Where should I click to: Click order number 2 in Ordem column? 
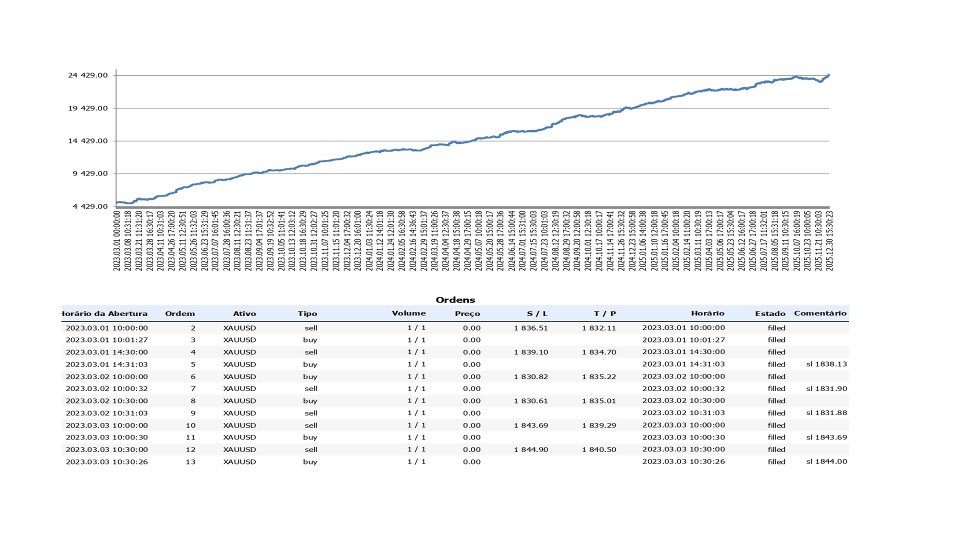coord(193,328)
